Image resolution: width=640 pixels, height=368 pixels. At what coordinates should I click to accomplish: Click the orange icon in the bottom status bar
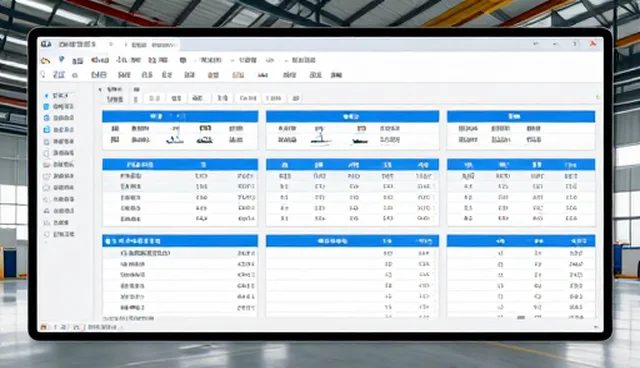[x=44, y=327]
